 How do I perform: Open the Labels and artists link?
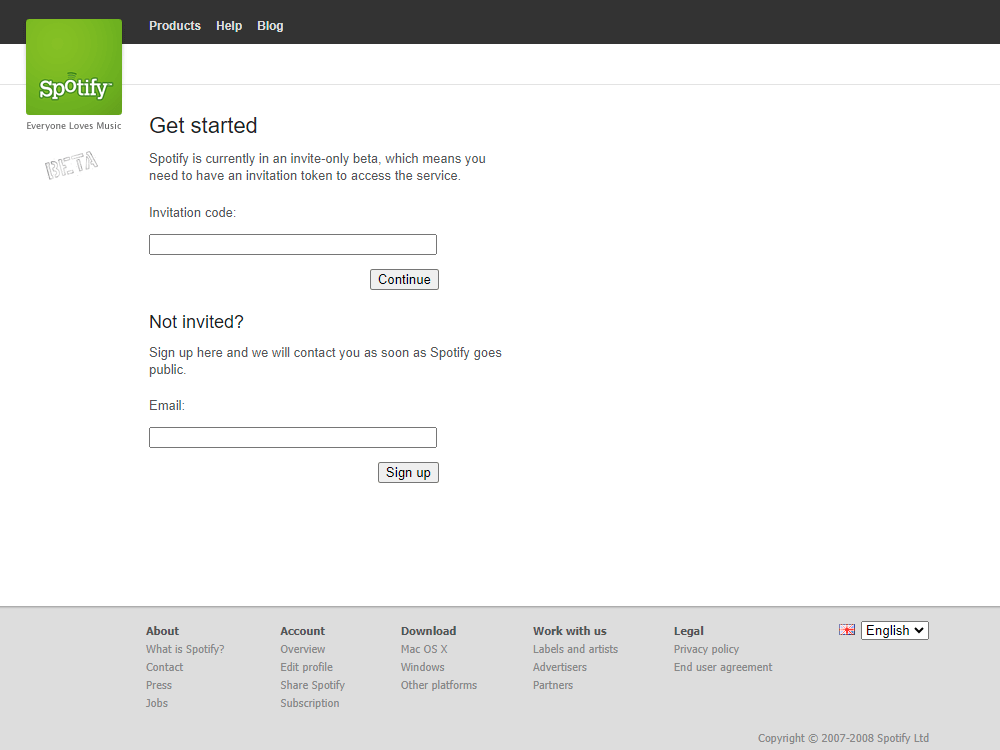[x=575, y=649]
